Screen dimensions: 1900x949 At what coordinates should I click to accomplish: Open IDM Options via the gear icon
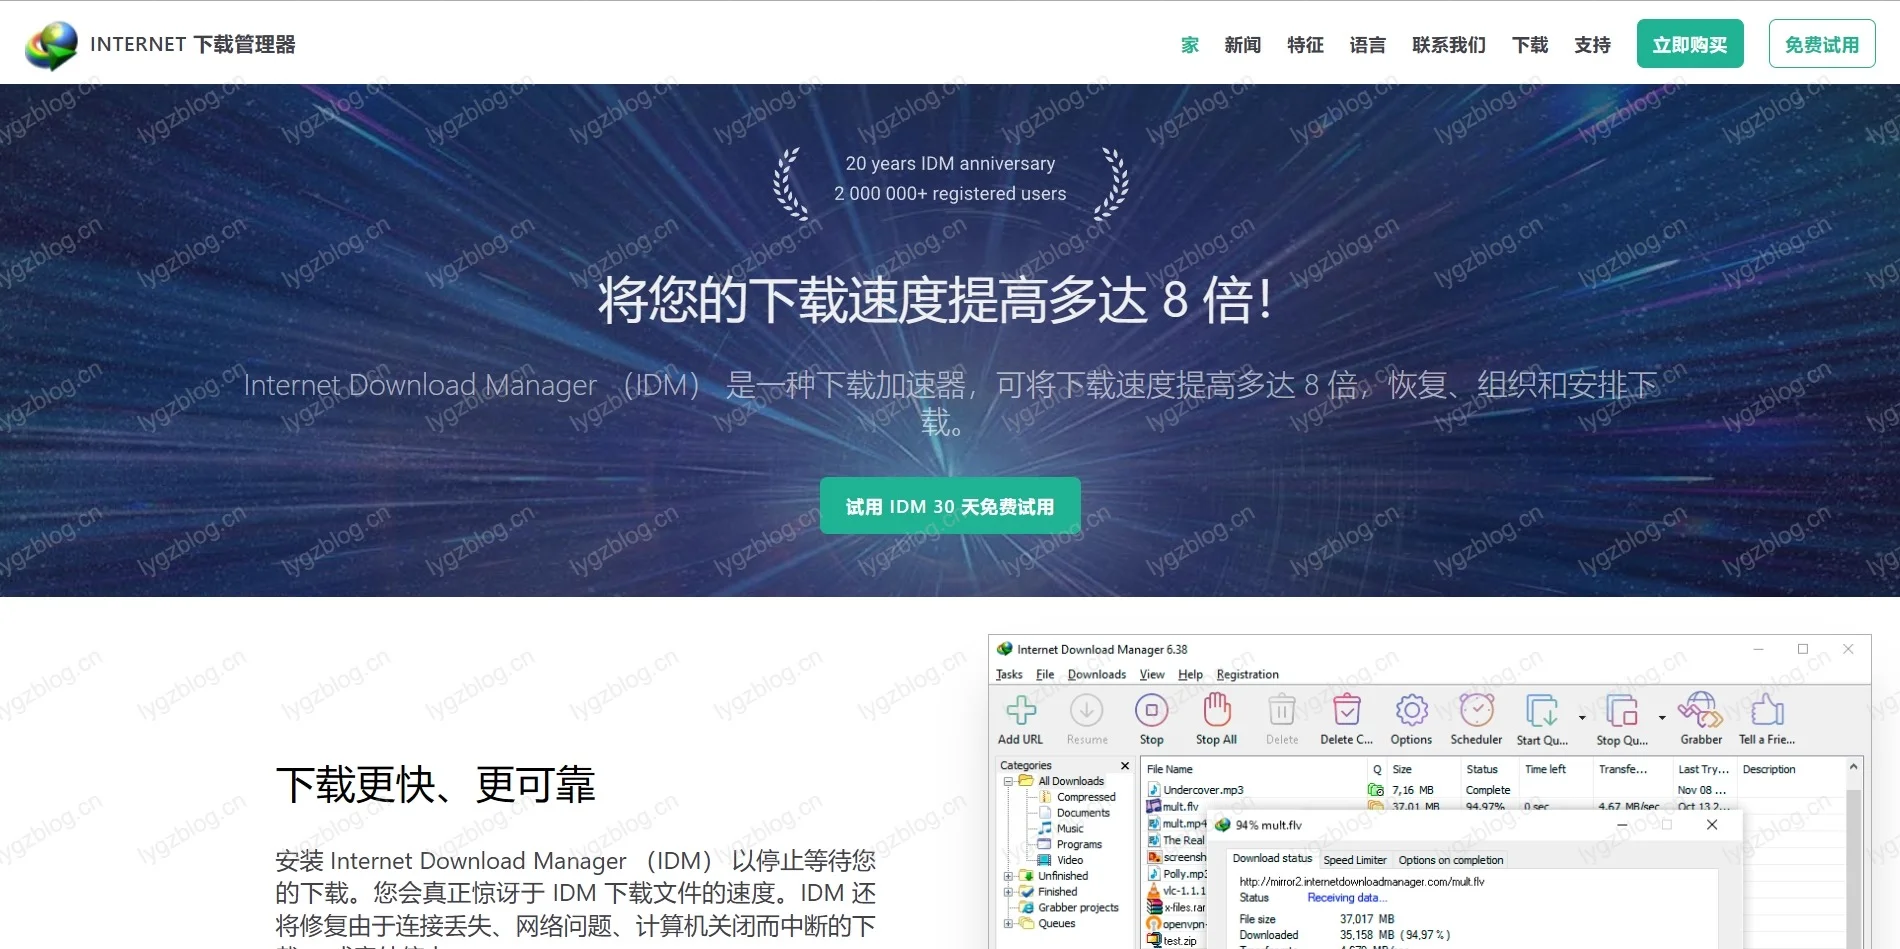tap(1411, 710)
